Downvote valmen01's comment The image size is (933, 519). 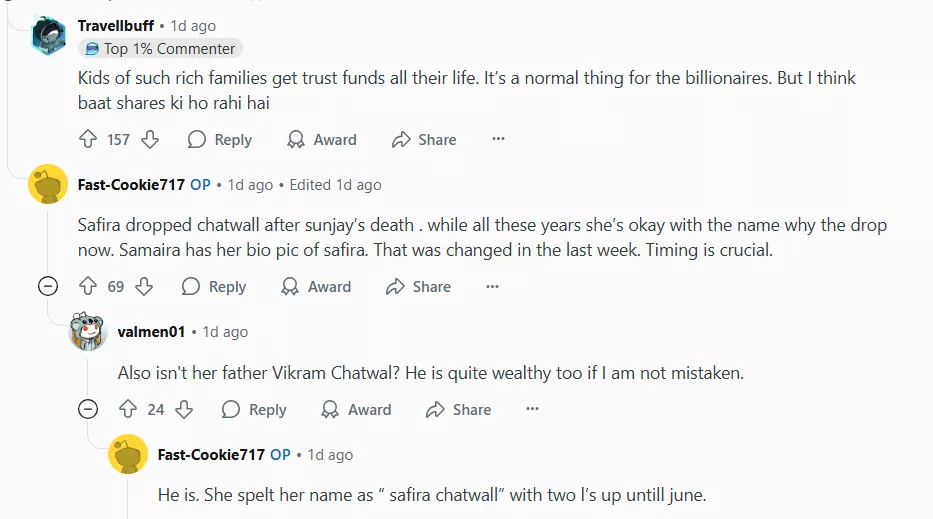184,410
